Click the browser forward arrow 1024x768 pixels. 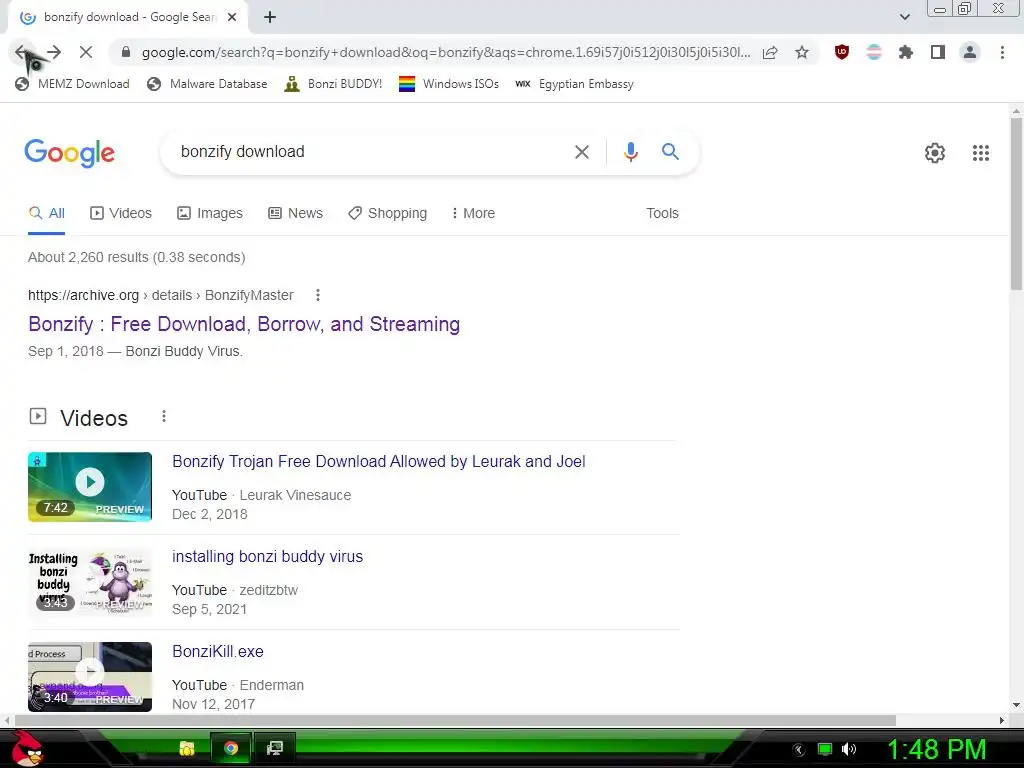pyautogui.click(x=54, y=52)
